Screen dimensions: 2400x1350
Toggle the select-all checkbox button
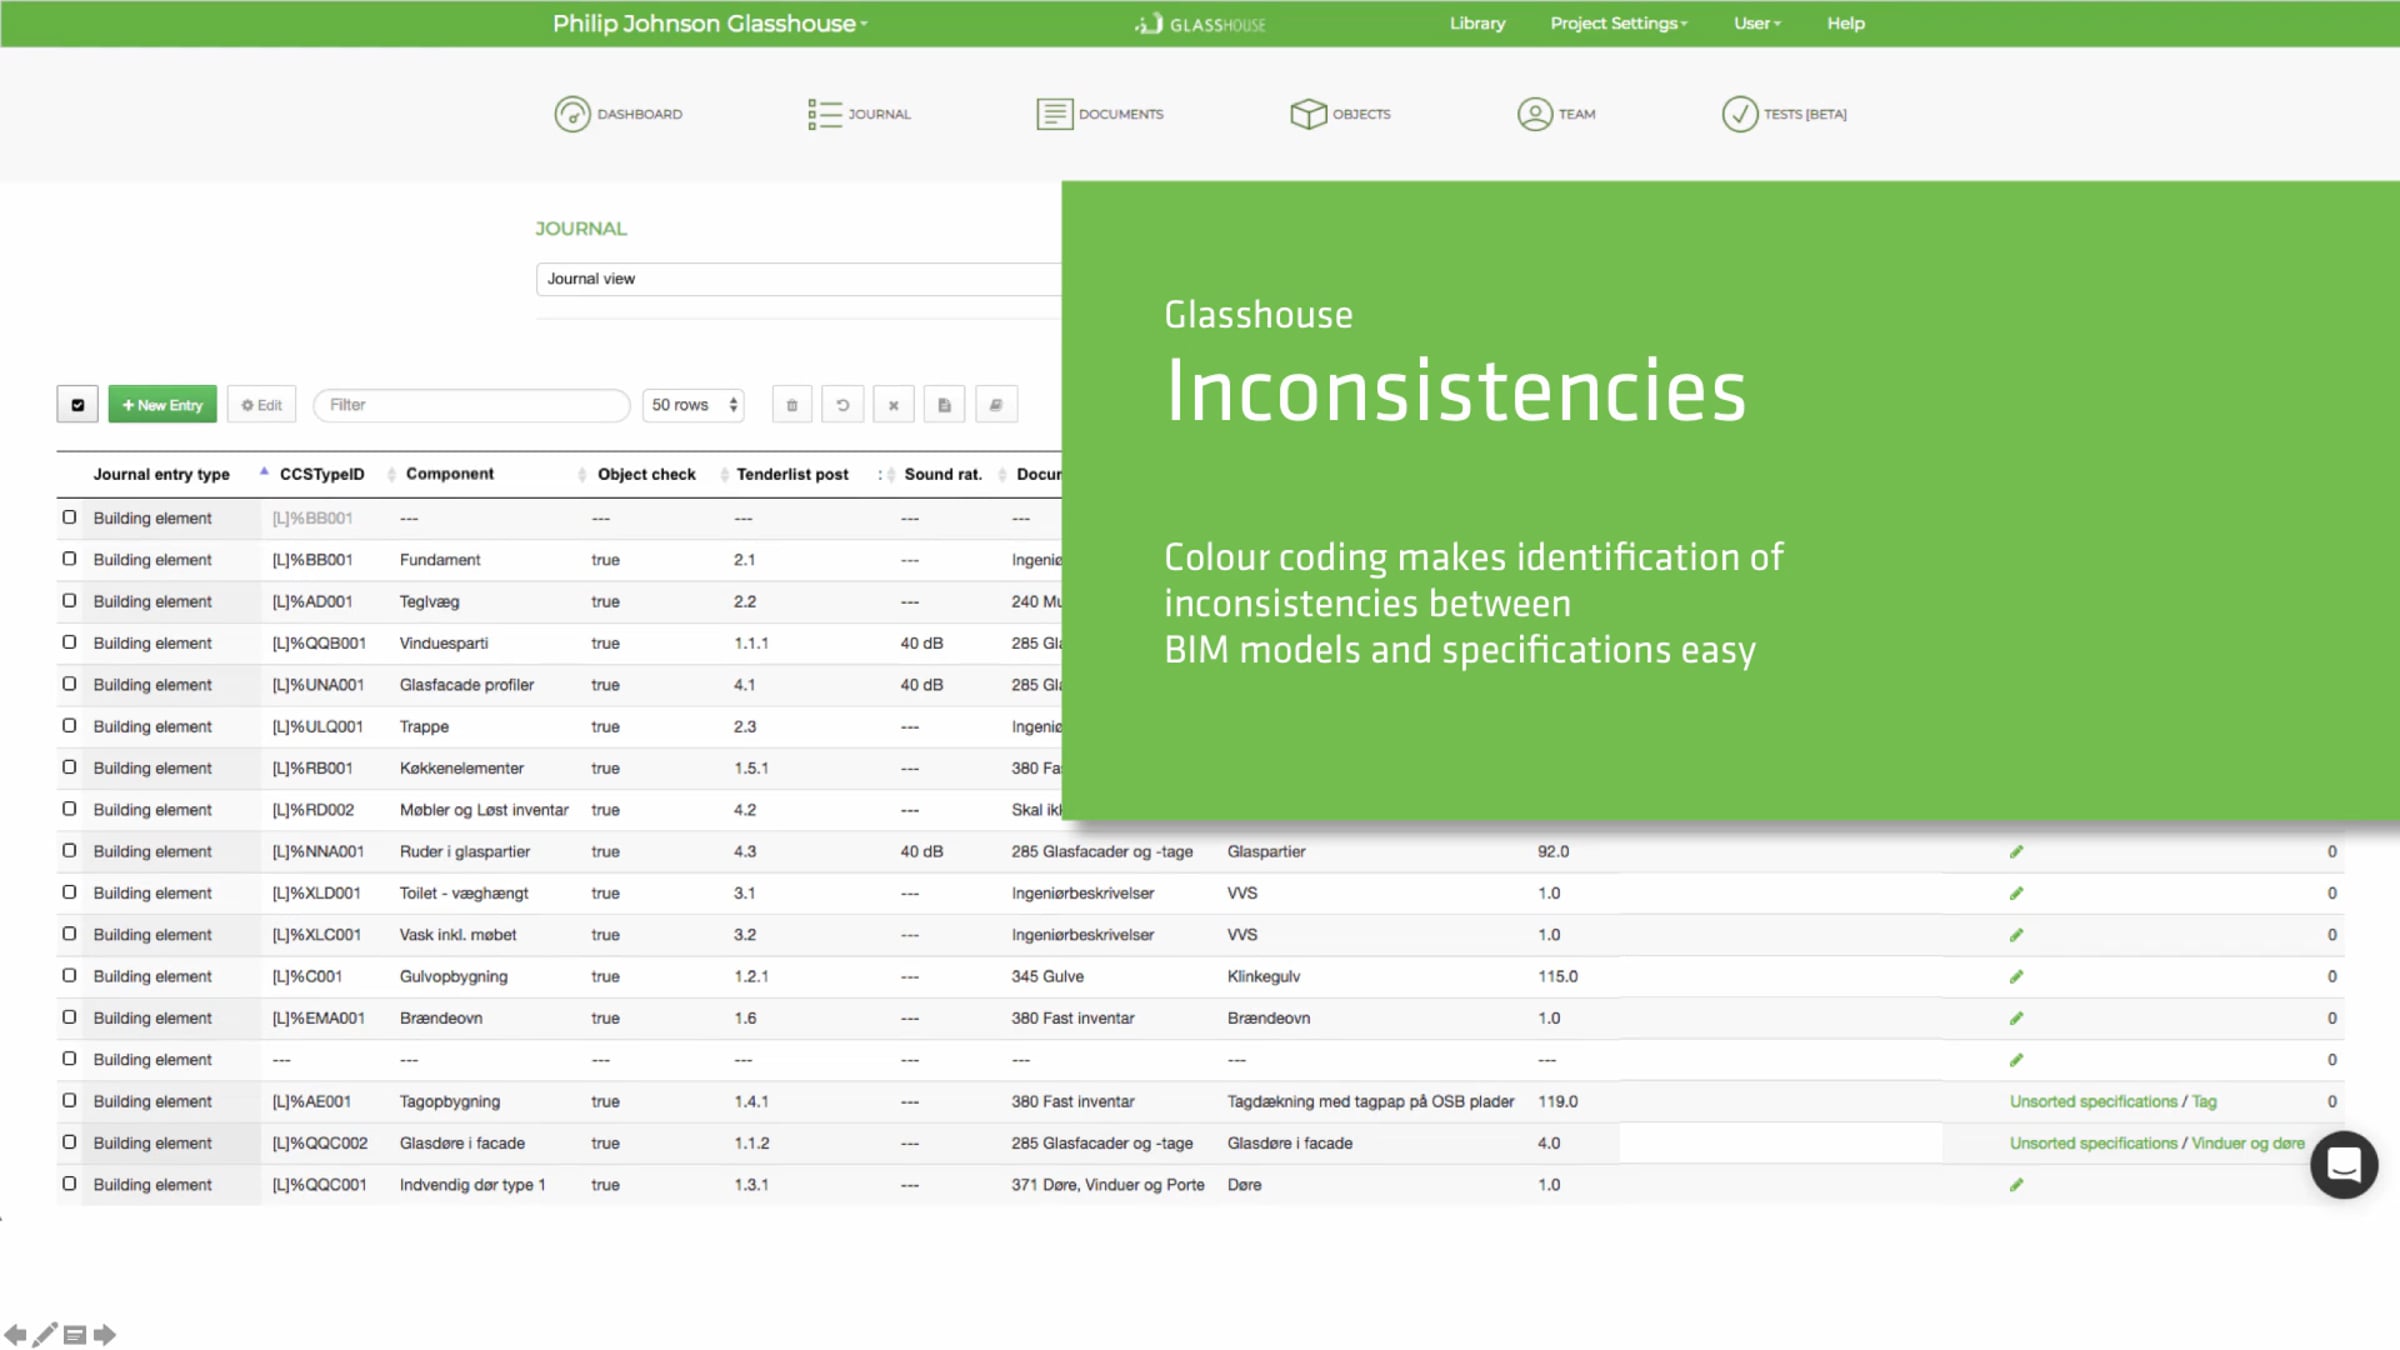[77, 405]
